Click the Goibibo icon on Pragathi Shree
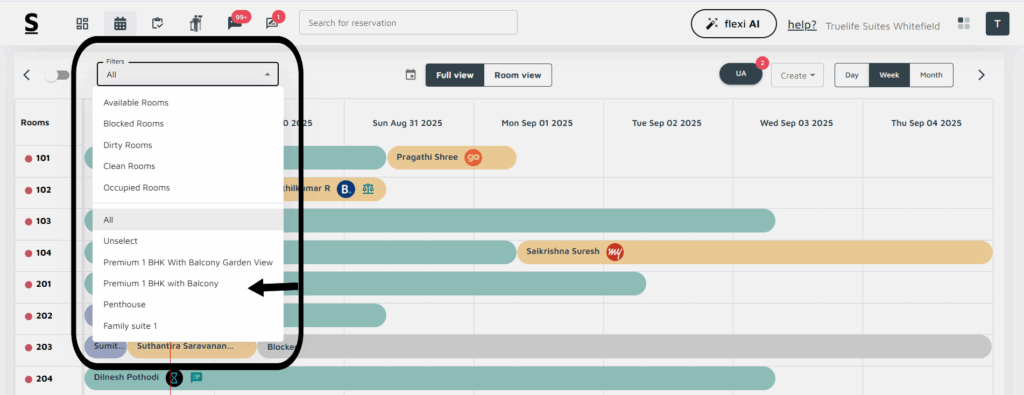 pyautogui.click(x=473, y=157)
